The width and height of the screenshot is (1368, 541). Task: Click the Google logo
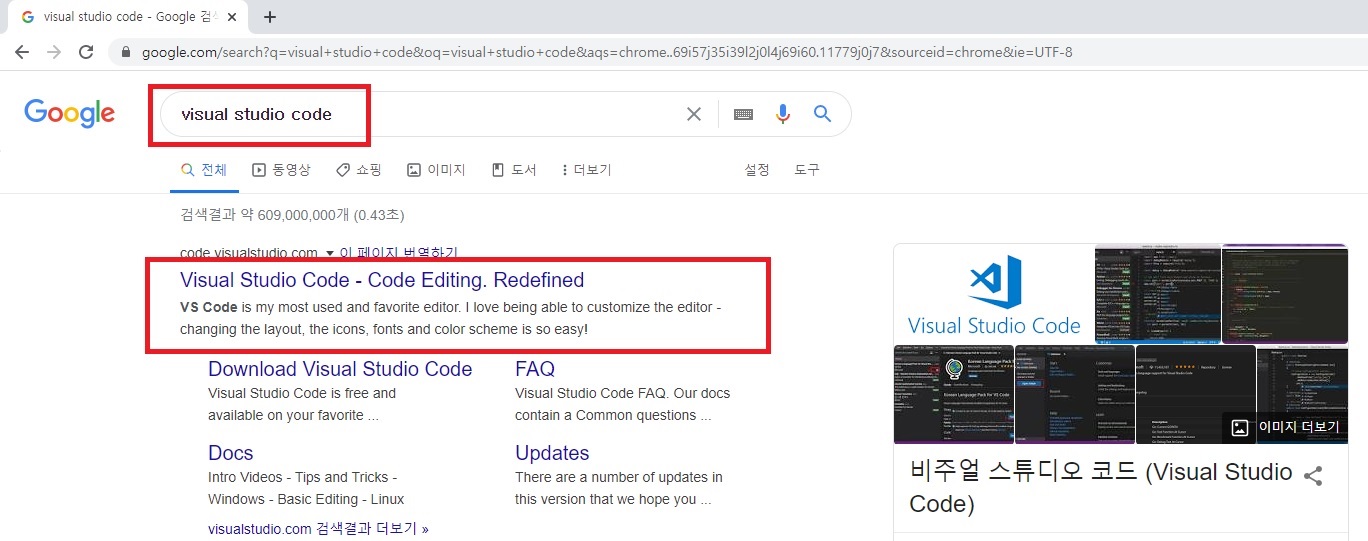coord(69,113)
